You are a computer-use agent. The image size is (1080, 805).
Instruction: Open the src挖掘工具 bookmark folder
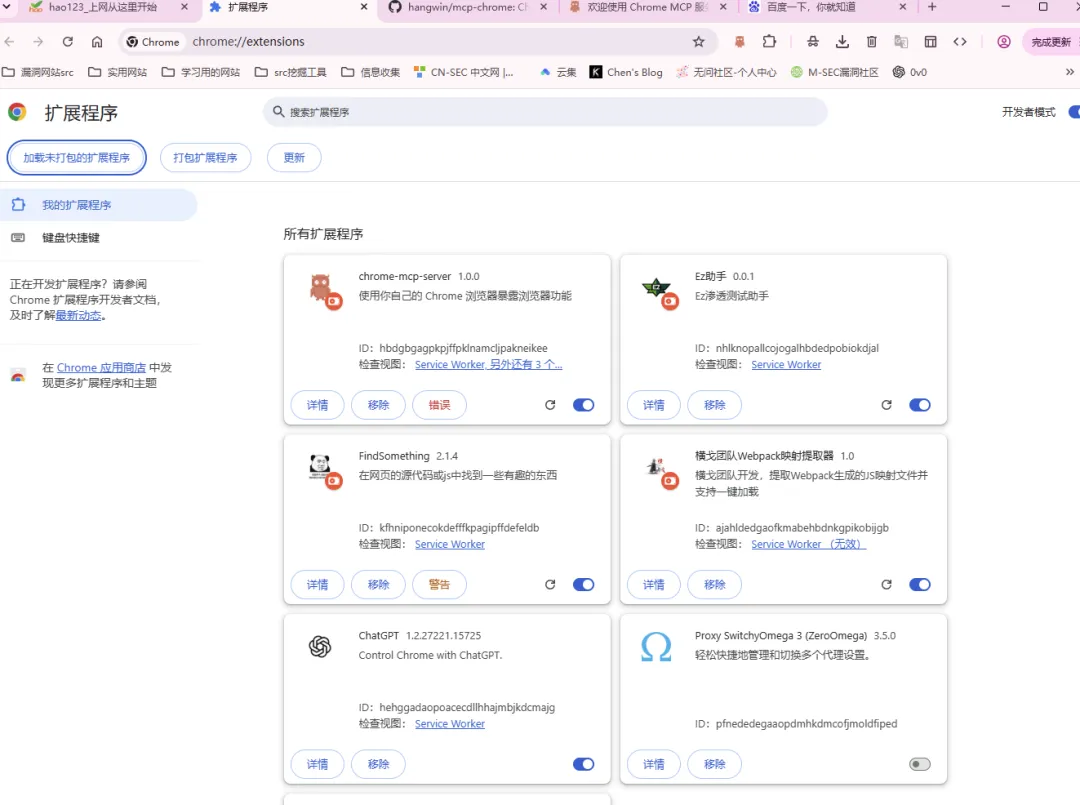coord(290,72)
